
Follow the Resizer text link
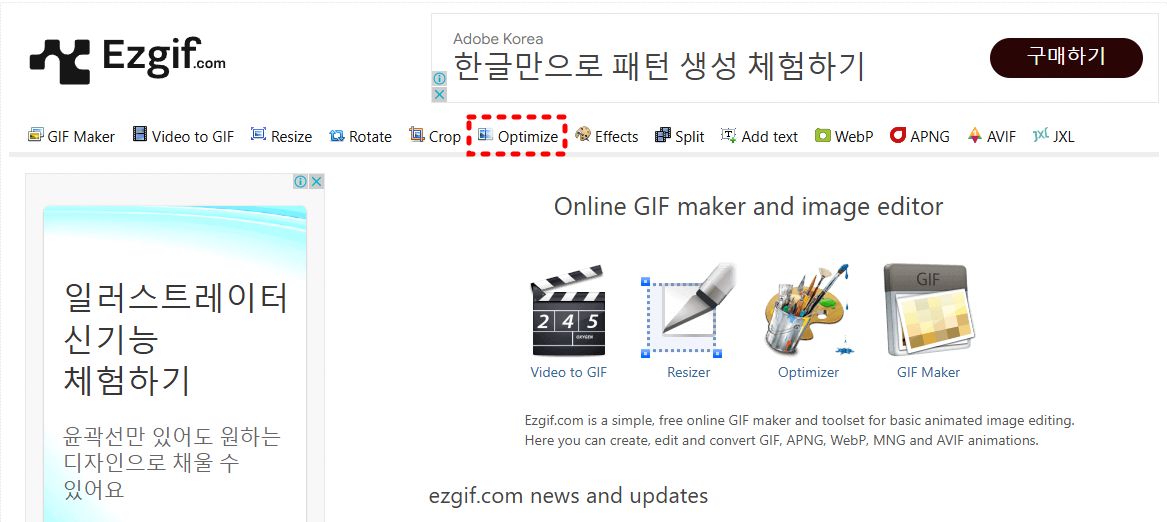(688, 372)
